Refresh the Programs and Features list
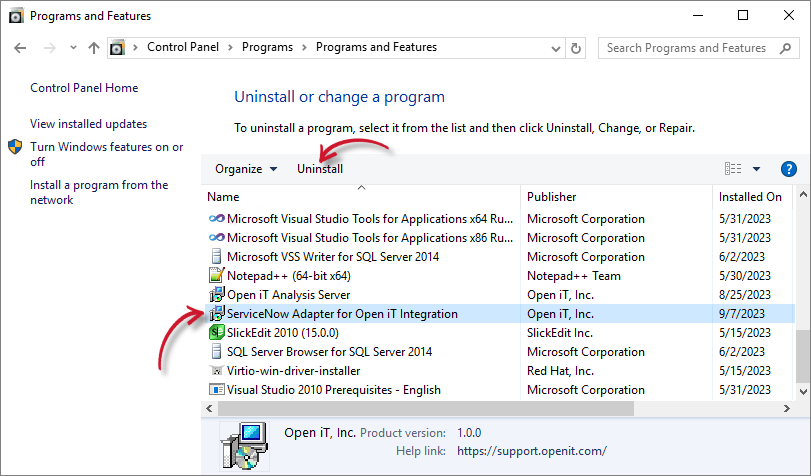Image resolution: width=811 pixels, height=476 pixels. [x=576, y=49]
